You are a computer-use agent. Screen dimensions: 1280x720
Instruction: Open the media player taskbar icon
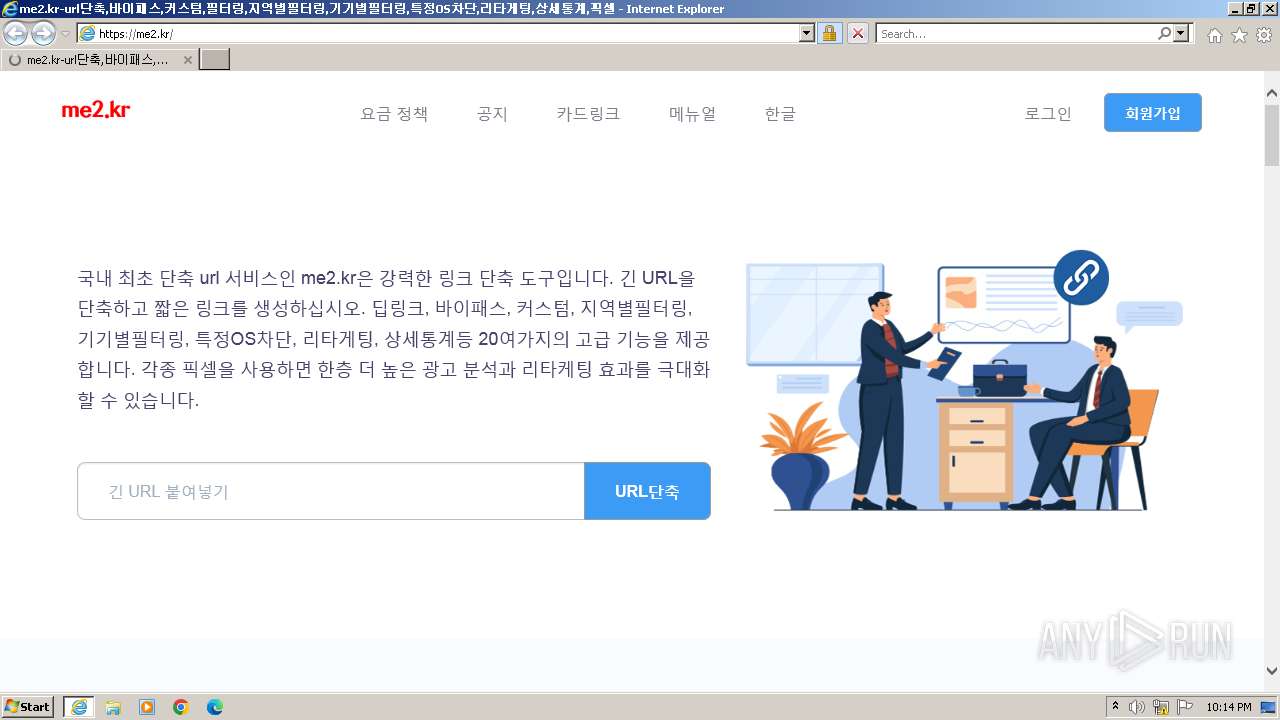[147, 707]
